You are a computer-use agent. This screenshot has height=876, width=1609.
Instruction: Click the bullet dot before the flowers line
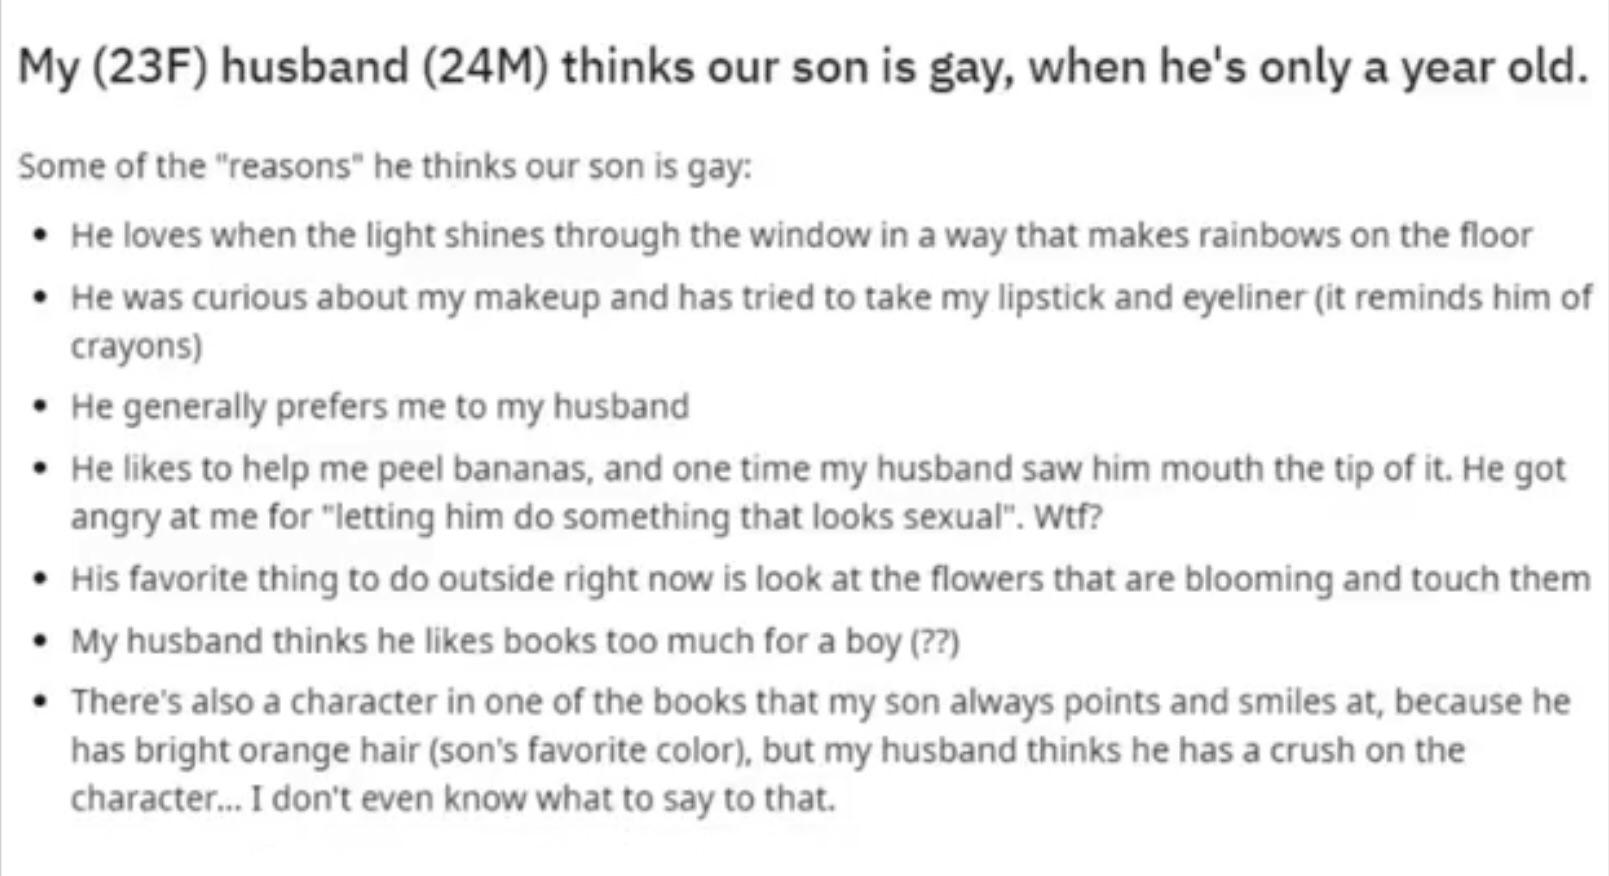click(x=40, y=580)
